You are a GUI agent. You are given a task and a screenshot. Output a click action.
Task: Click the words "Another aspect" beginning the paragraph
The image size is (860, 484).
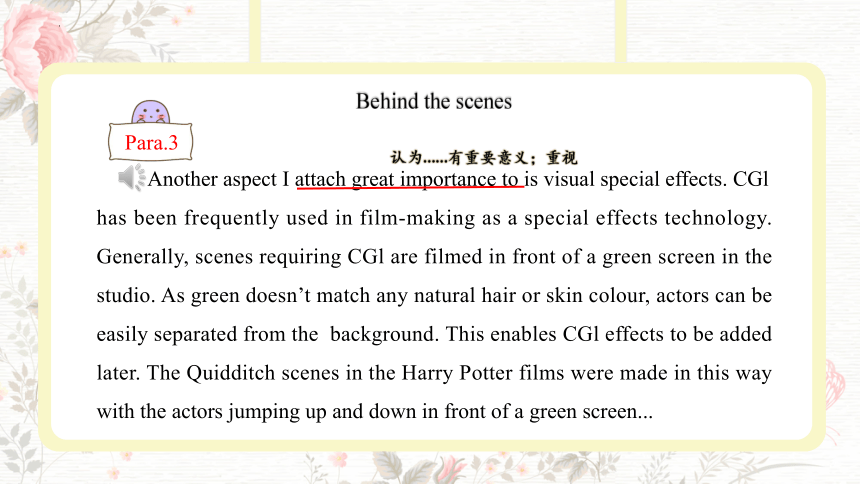point(212,179)
